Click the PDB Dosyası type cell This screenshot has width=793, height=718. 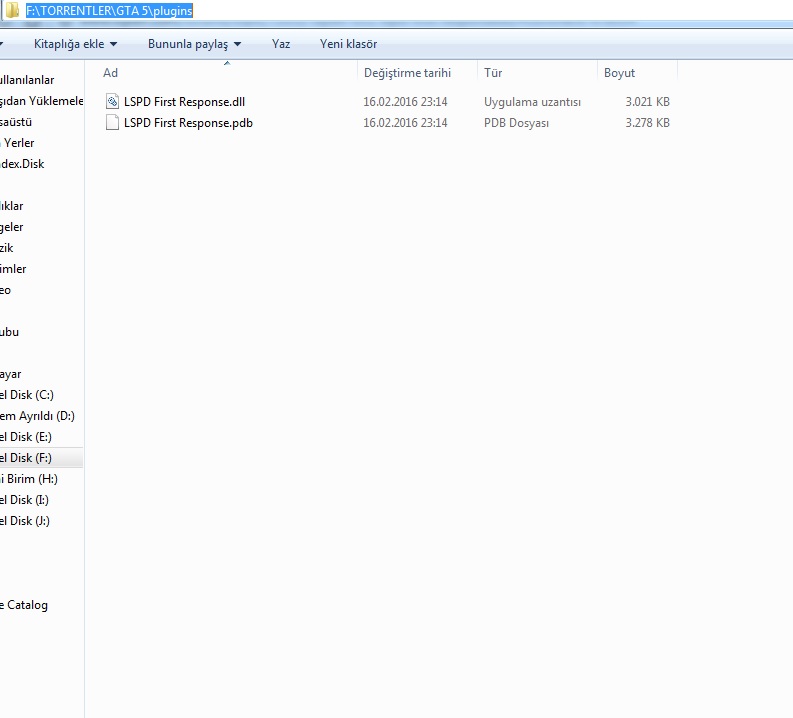tap(516, 123)
